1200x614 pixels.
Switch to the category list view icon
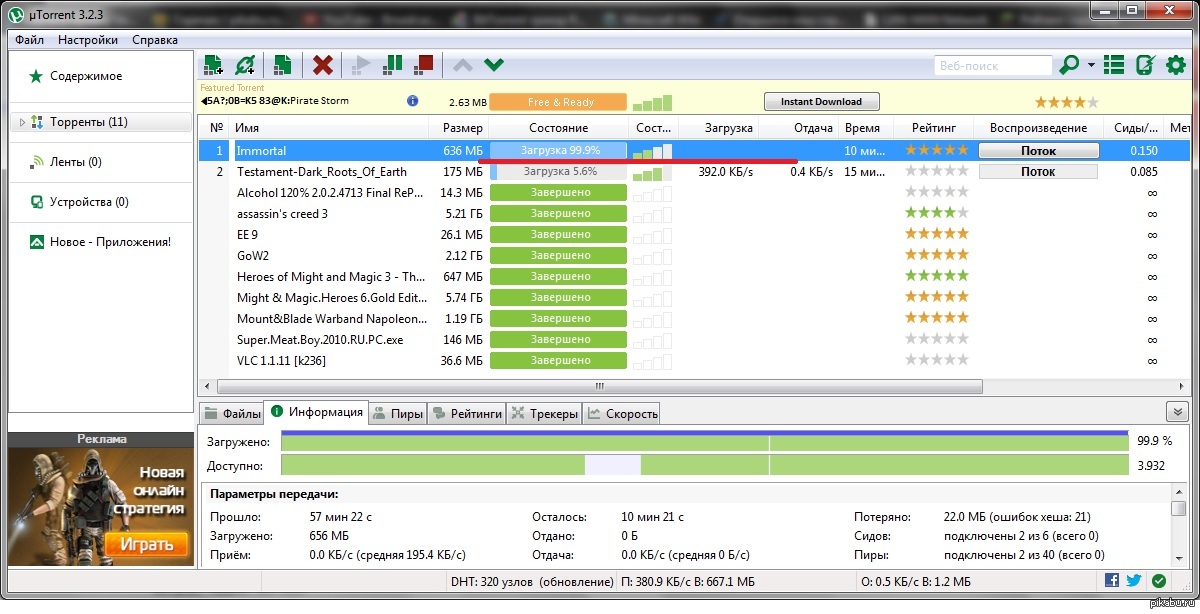click(1114, 65)
